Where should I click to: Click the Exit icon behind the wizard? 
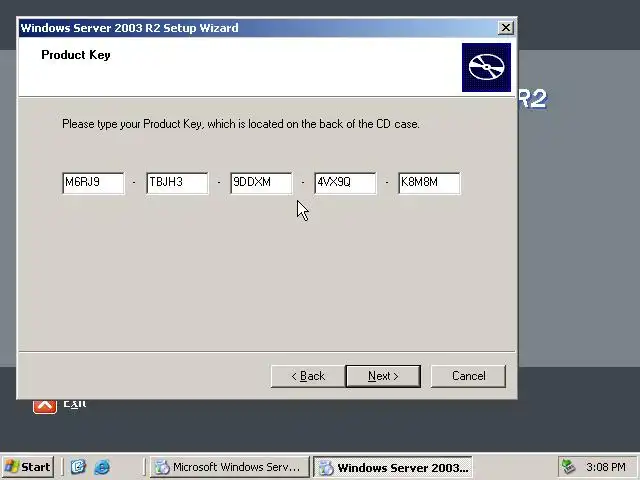(x=45, y=407)
